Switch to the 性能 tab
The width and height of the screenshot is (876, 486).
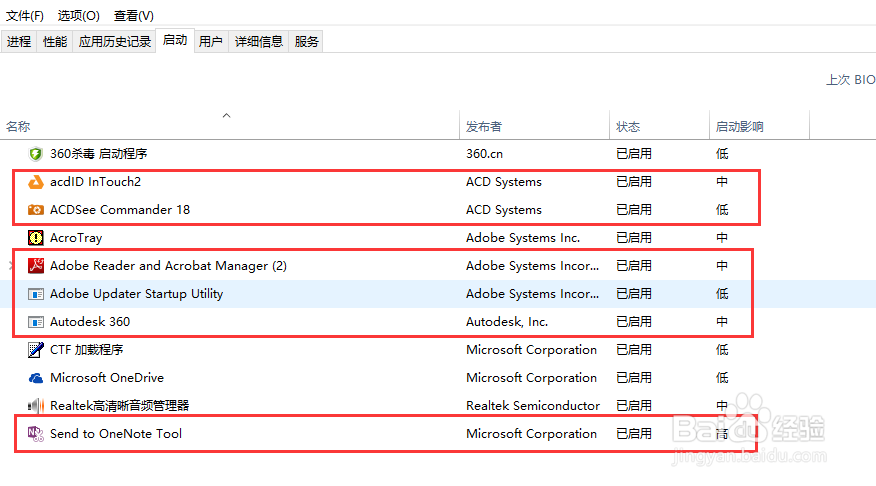(x=55, y=41)
